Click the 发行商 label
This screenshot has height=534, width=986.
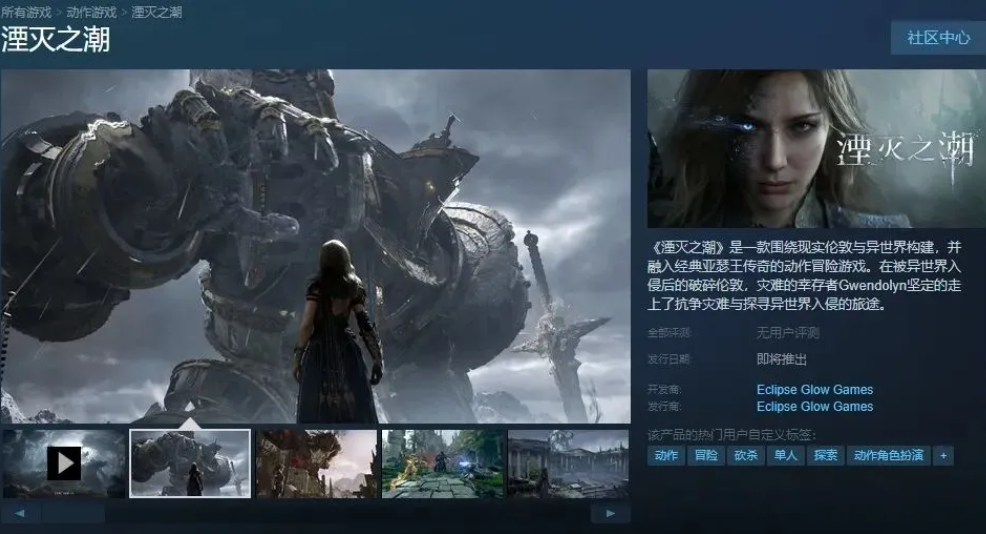point(664,407)
